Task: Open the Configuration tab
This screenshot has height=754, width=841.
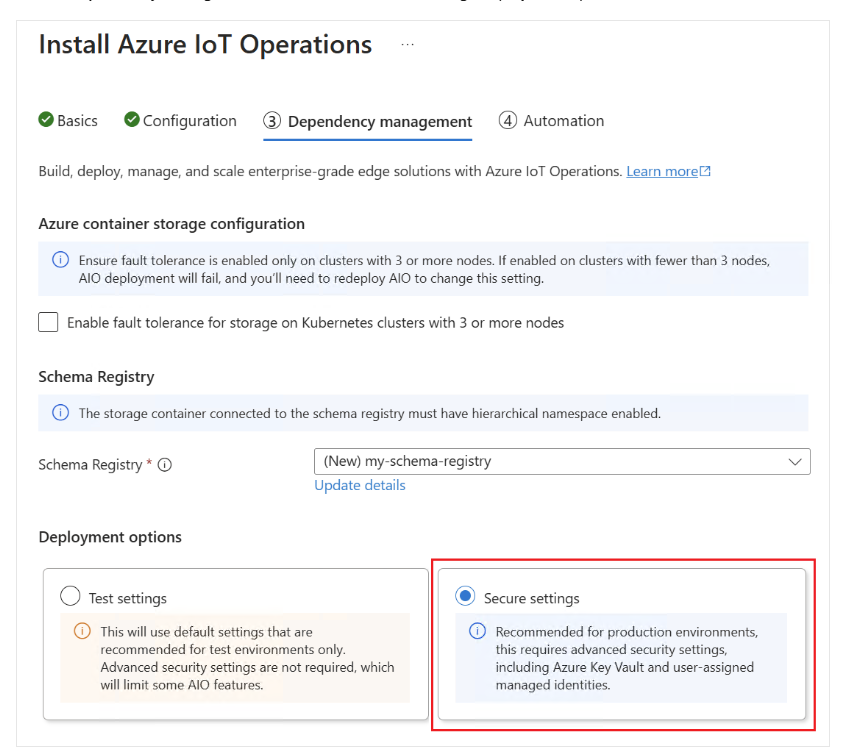Action: (189, 121)
